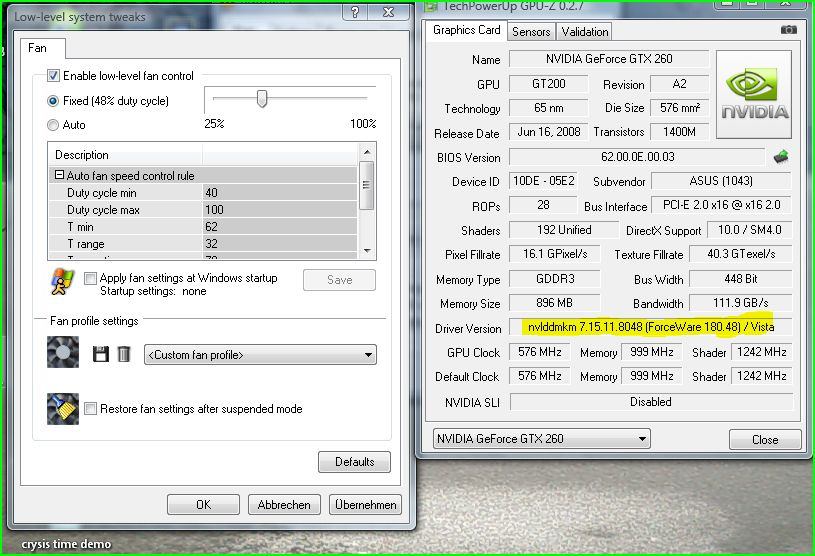Click the fan duty cycle slider handle
The width and height of the screenshot is (815, 556).
click(x=262, y=98)
